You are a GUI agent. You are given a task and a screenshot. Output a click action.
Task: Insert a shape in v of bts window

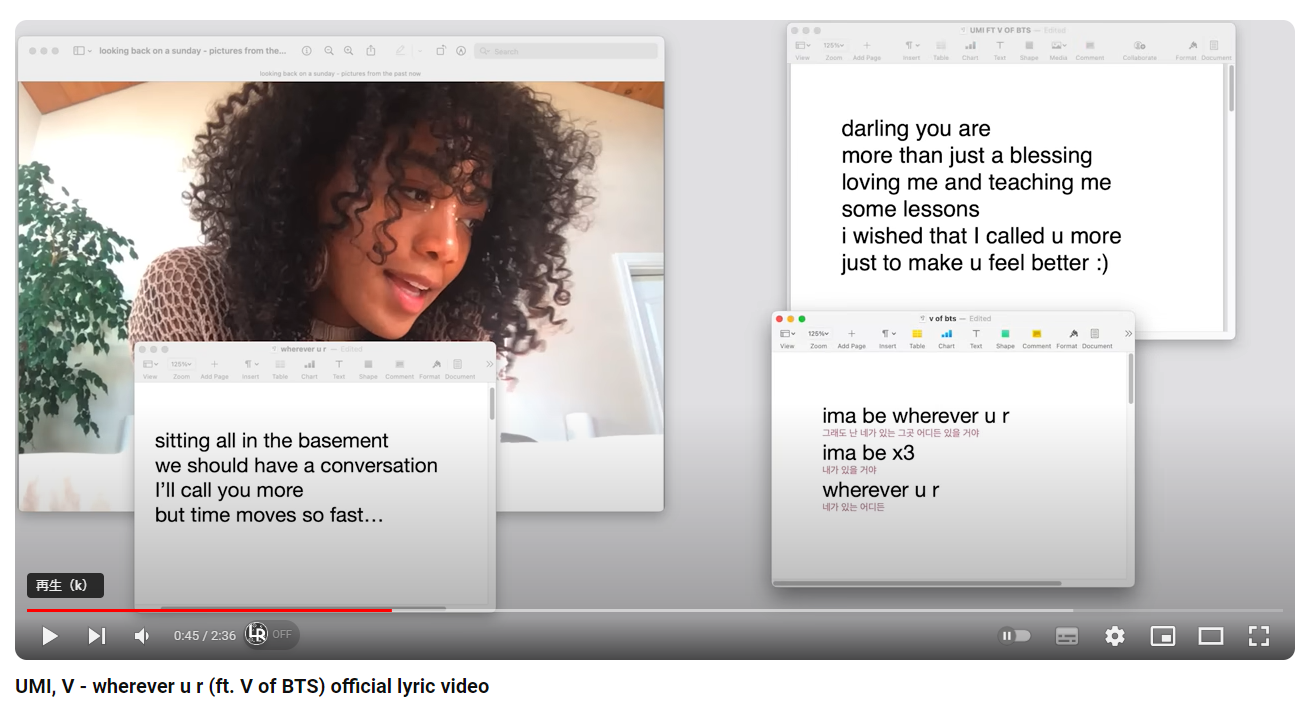coord(1005,338)
